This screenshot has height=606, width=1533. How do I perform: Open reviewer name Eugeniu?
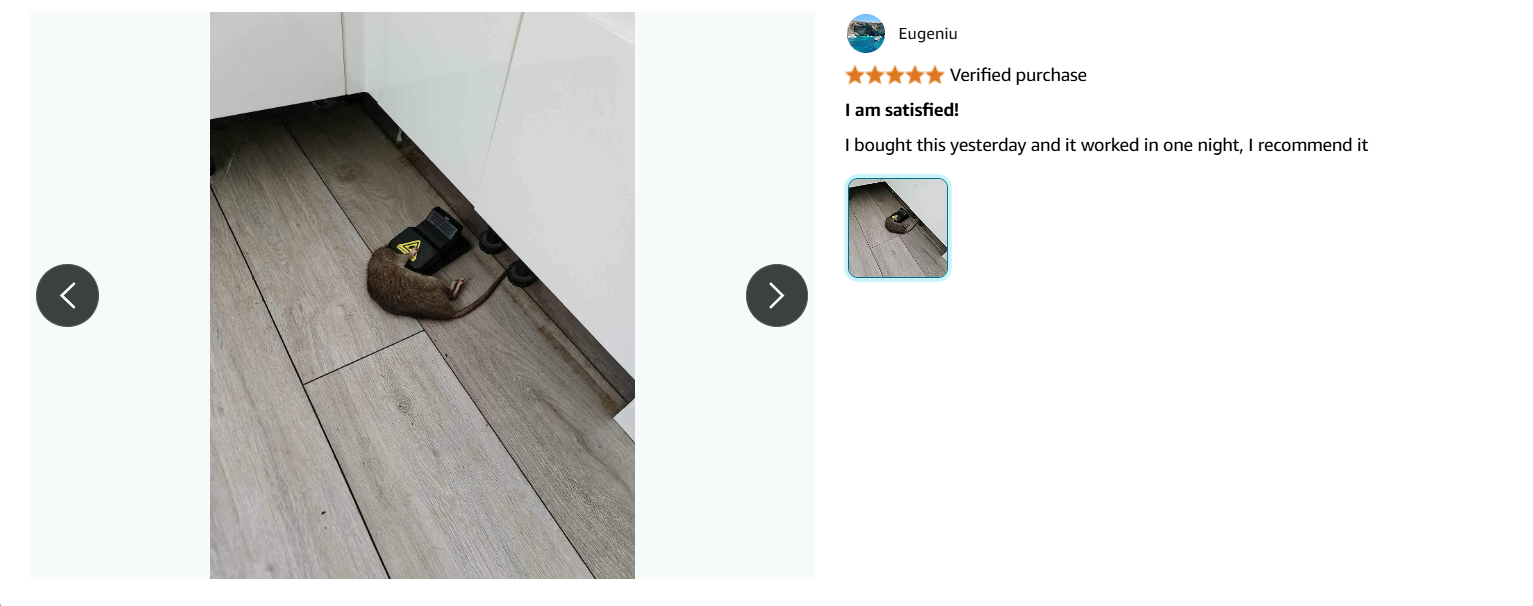point(928,34)
